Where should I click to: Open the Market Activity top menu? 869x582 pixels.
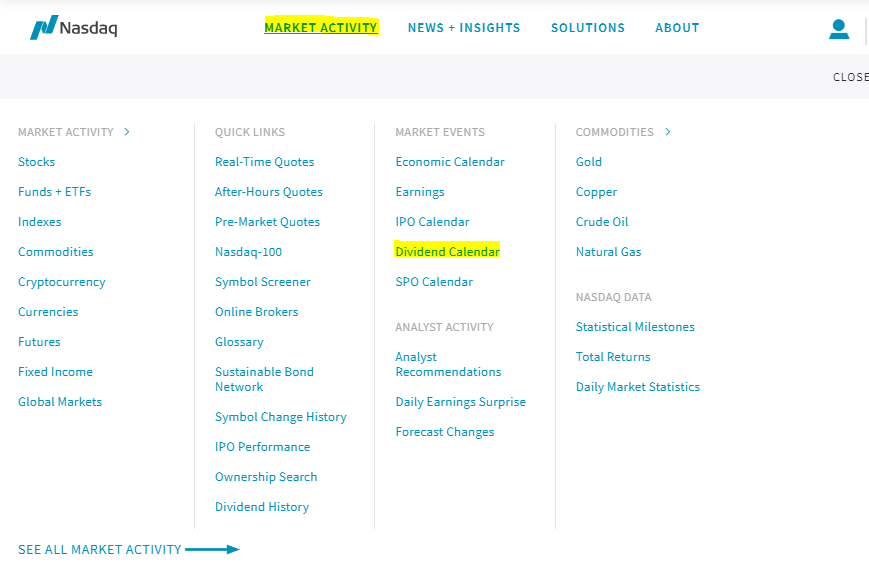(321, 27)
